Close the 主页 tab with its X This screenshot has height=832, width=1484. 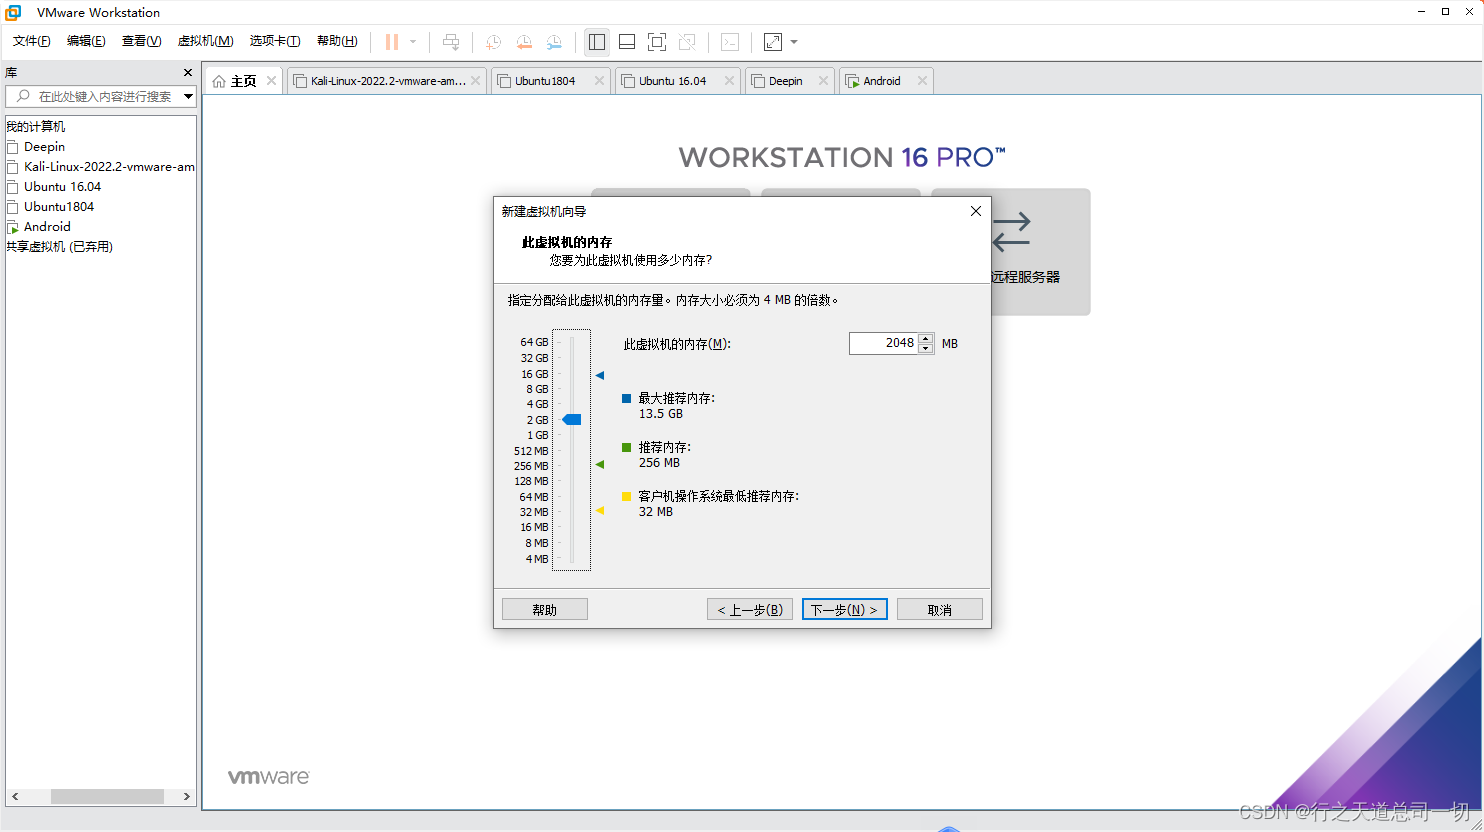[271, 81]
